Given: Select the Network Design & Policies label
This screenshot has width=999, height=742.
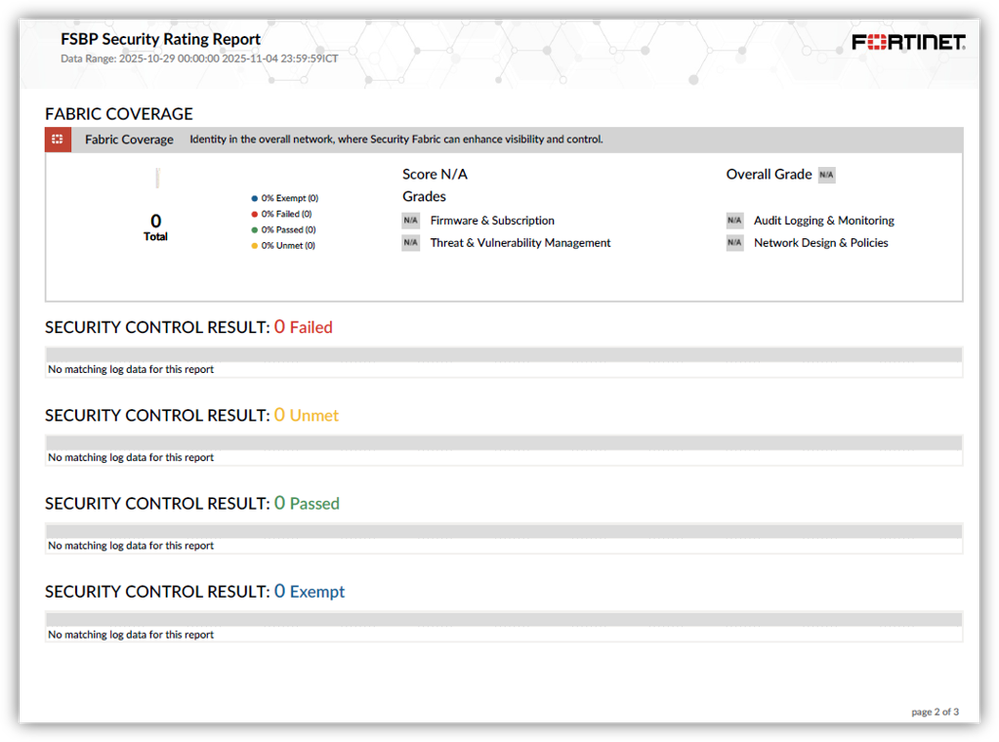Looking at the screenshot, I should coord(820,243).
